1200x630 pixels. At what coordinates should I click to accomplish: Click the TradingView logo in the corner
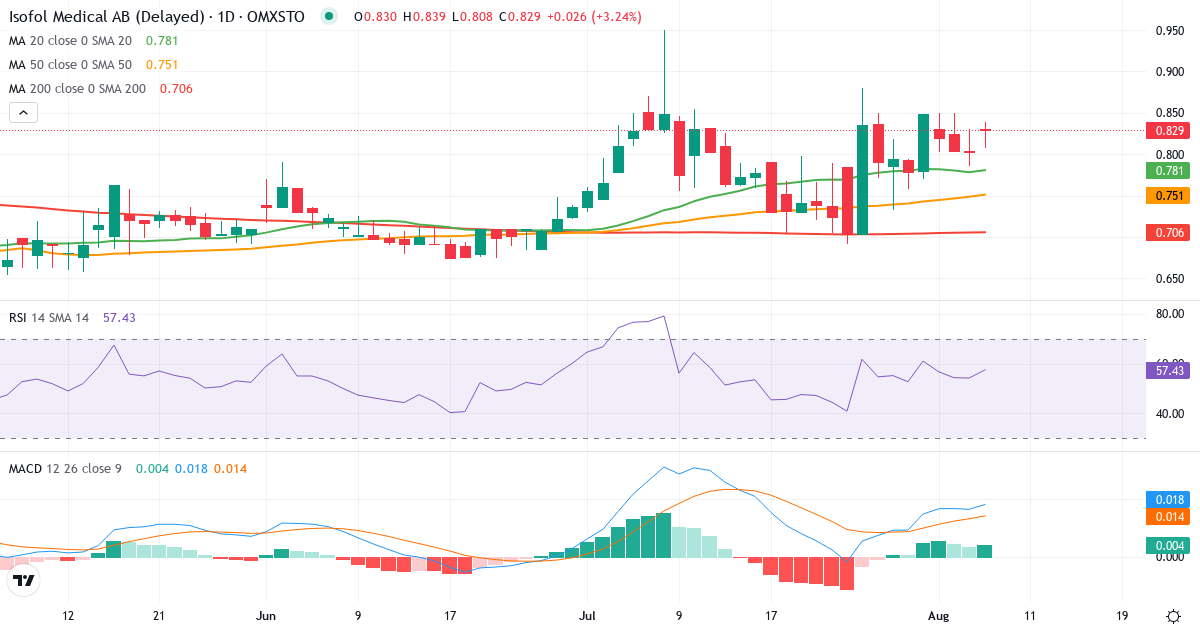point(23,579)
